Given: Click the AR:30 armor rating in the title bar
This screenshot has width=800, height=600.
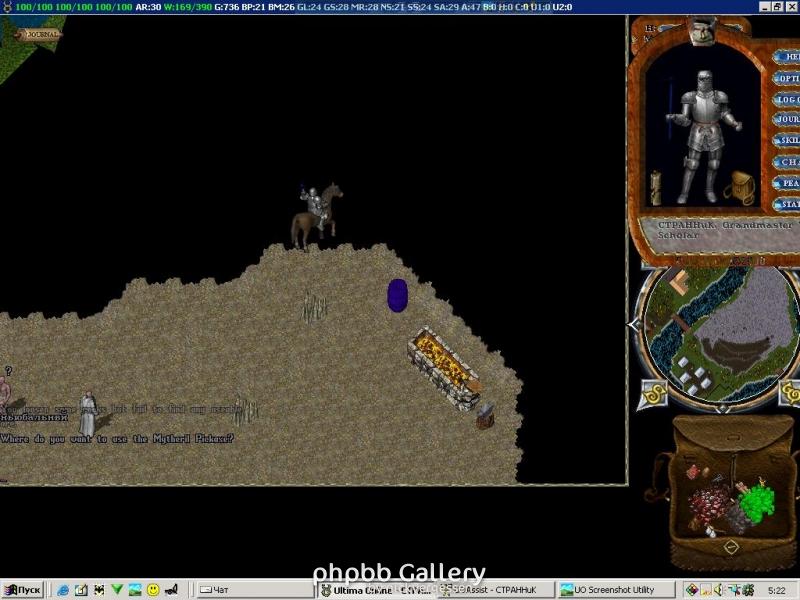Looking at the screenshot, I should (148, 7).
